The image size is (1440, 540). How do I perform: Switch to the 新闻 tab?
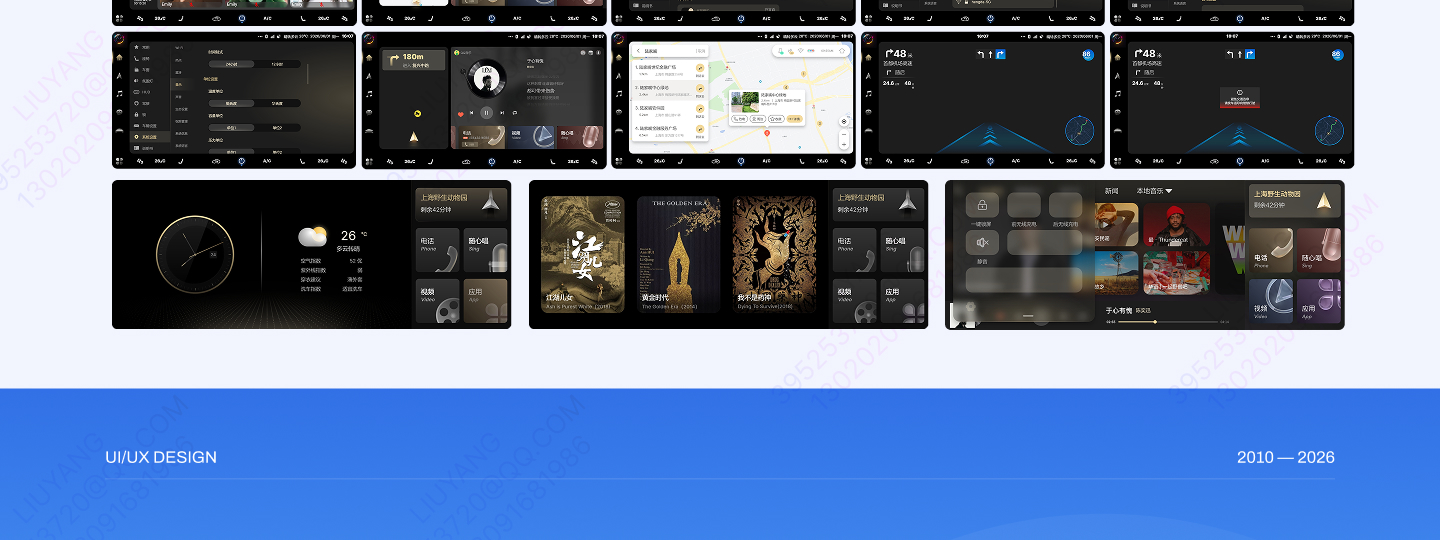click(x=1111, y=191)
